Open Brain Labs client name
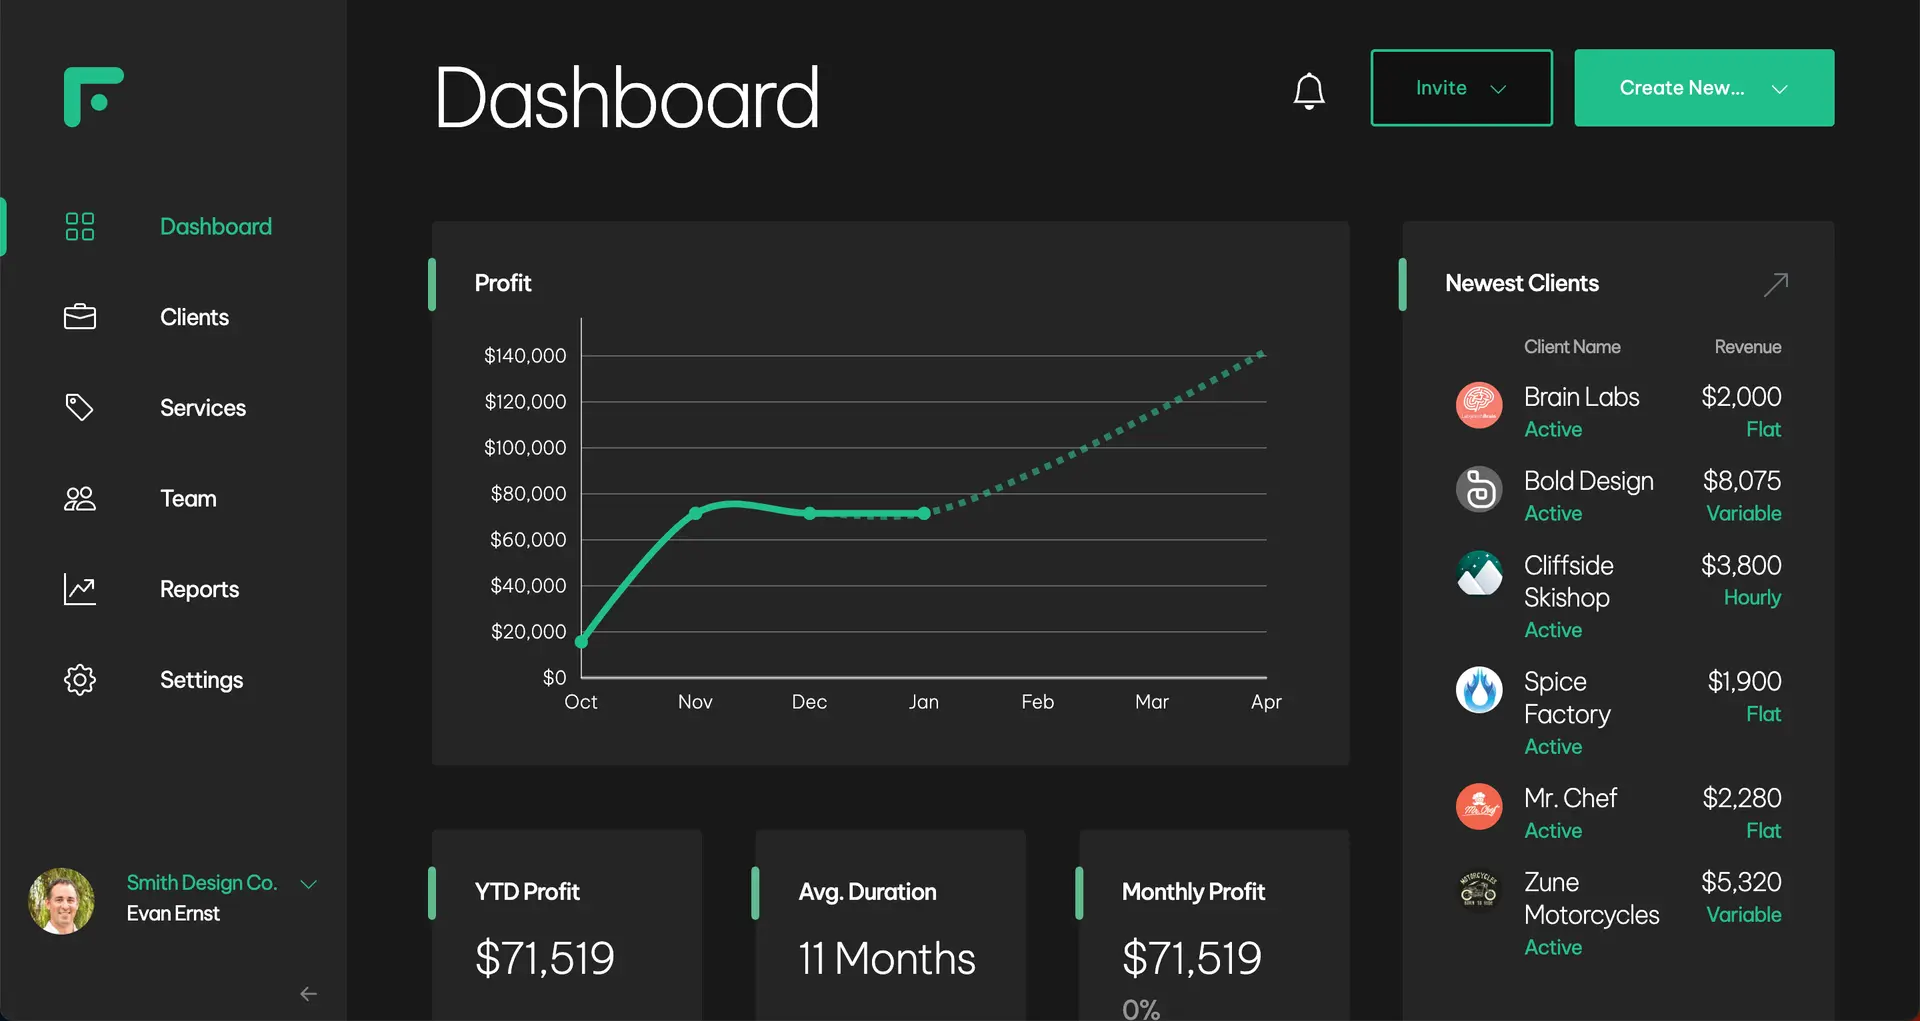 [x=1581, y=397]
